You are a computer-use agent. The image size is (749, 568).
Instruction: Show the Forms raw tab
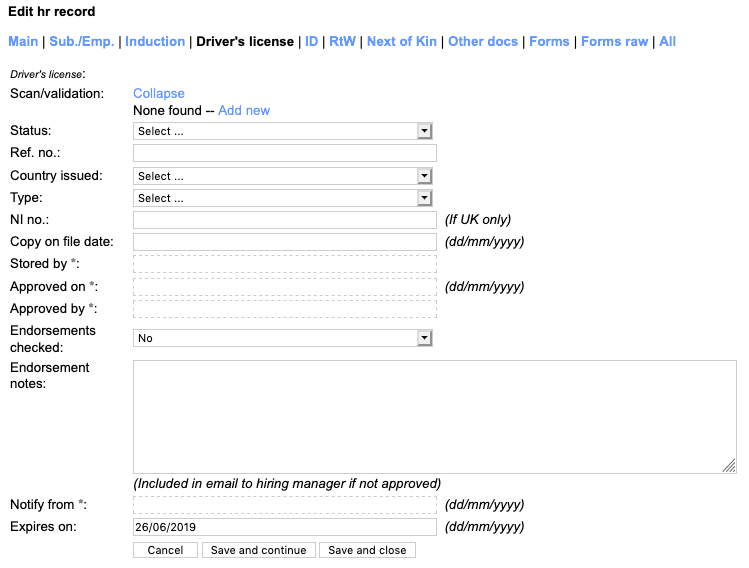(614, 41)
